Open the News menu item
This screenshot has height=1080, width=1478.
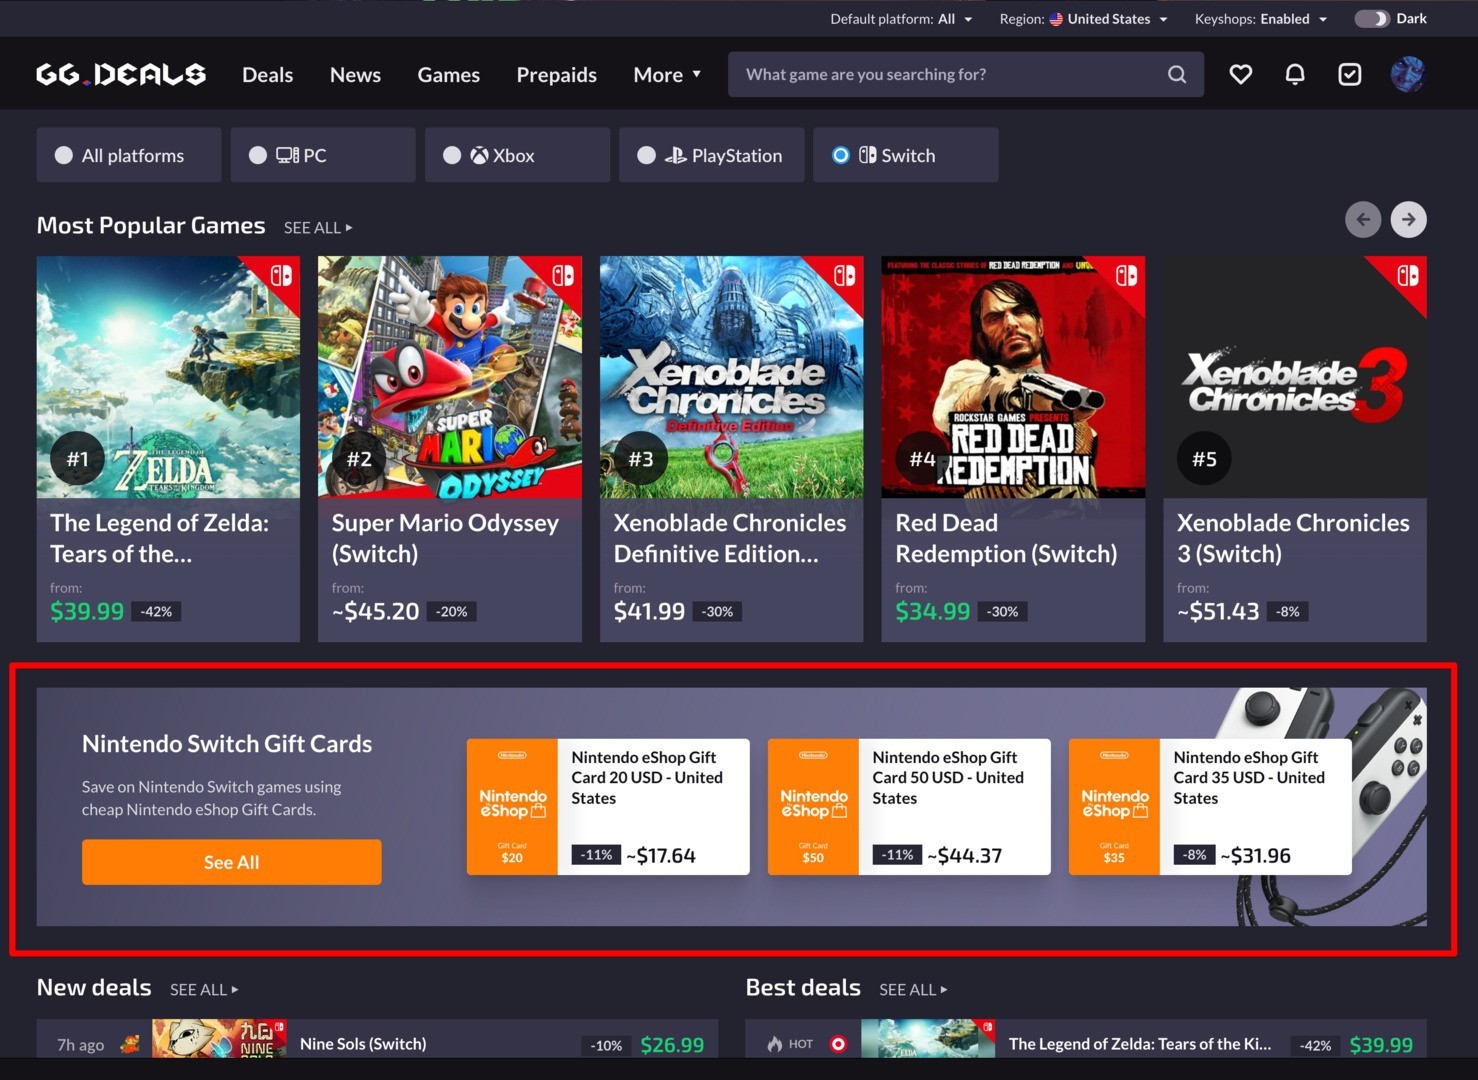tap(355, 75)
